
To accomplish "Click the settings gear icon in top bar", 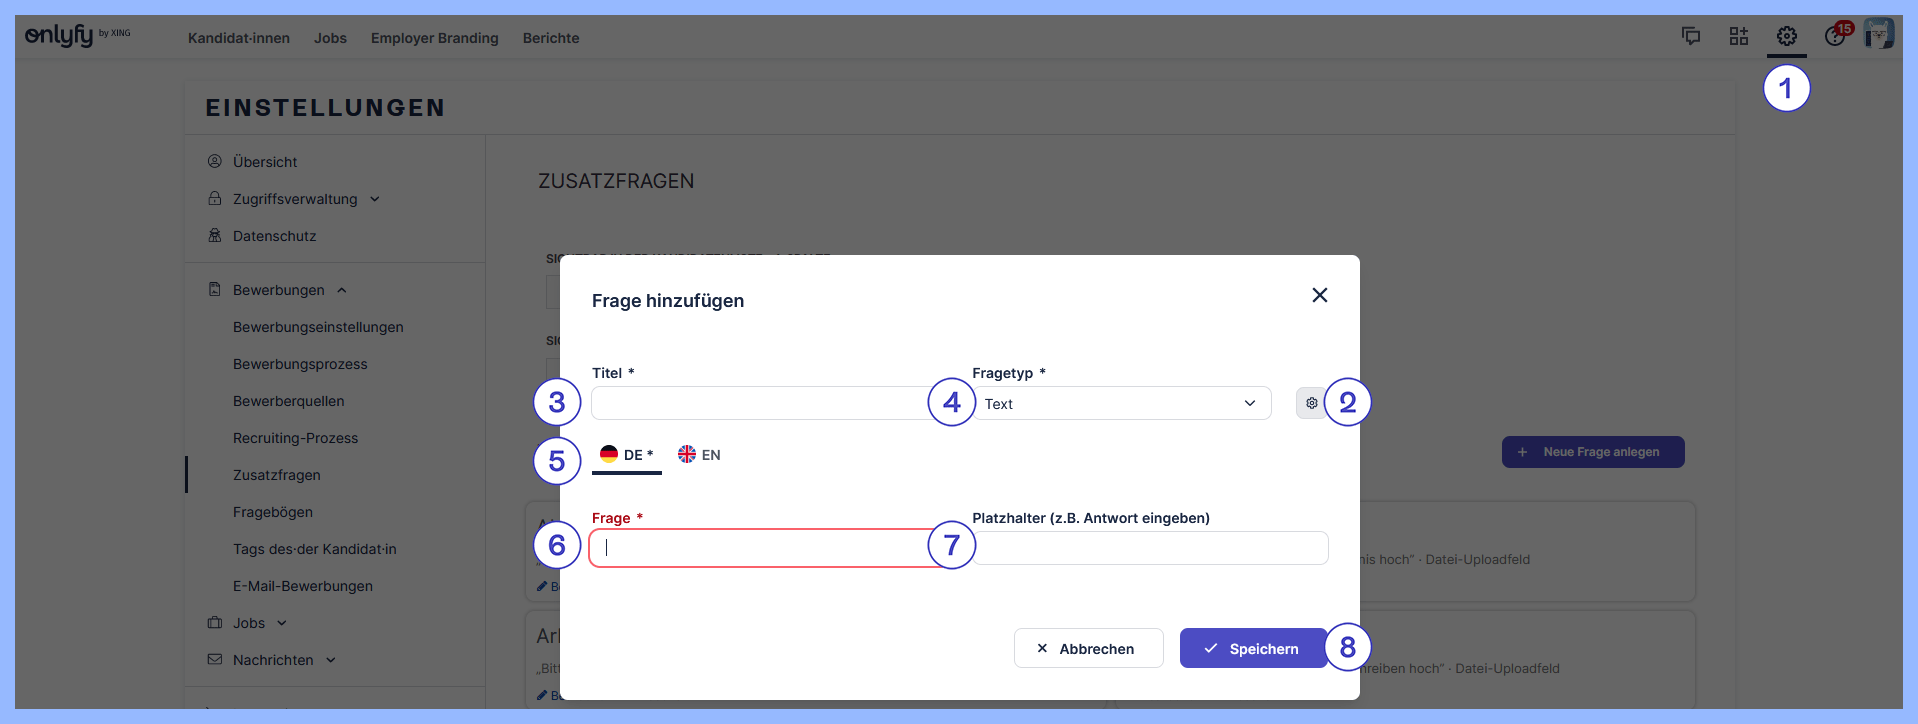I will pos(1787,37).
